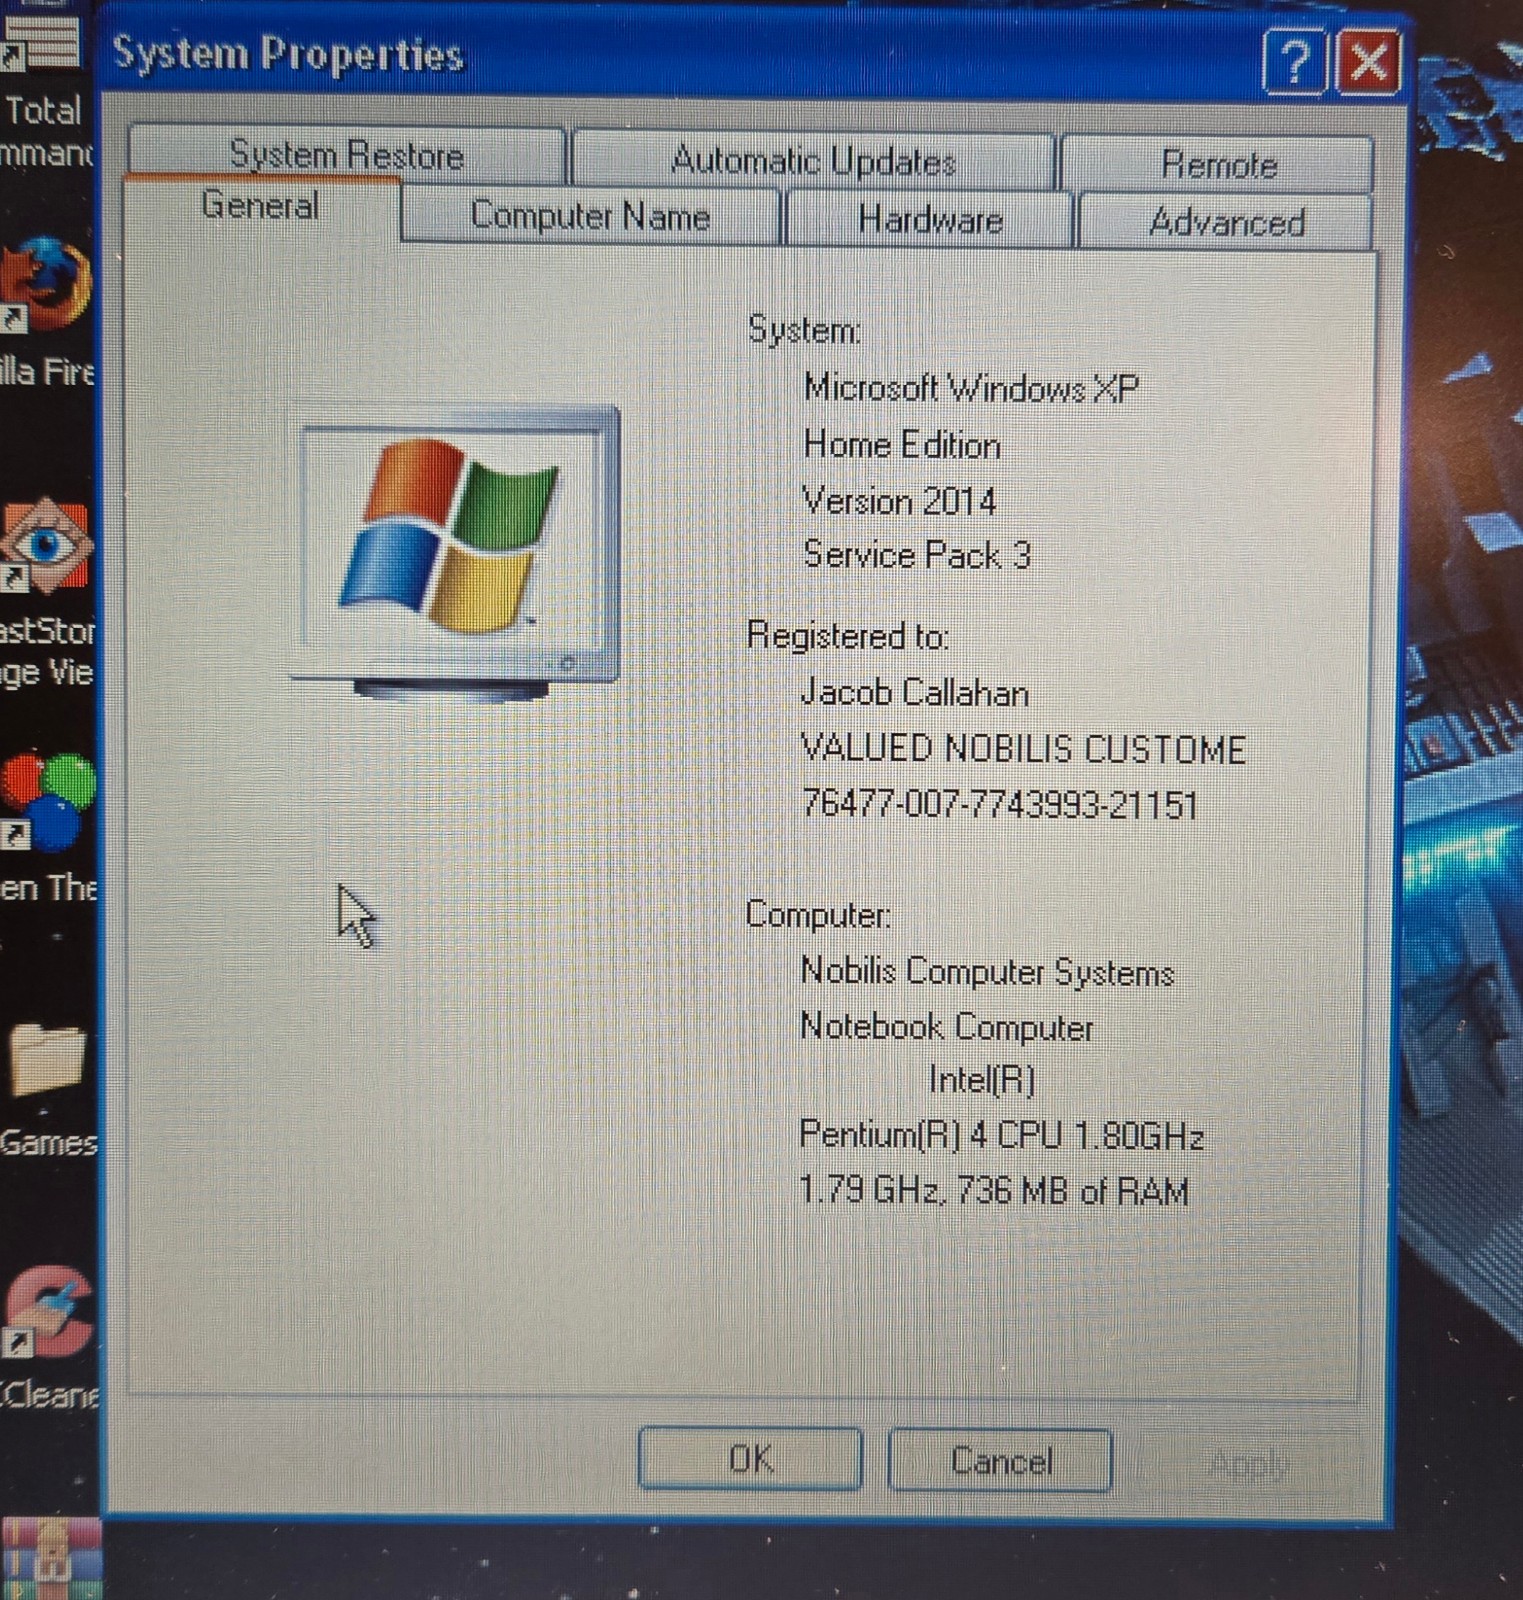
Task: Switch to Automatic Updates tab
Action: click(813, 160)
